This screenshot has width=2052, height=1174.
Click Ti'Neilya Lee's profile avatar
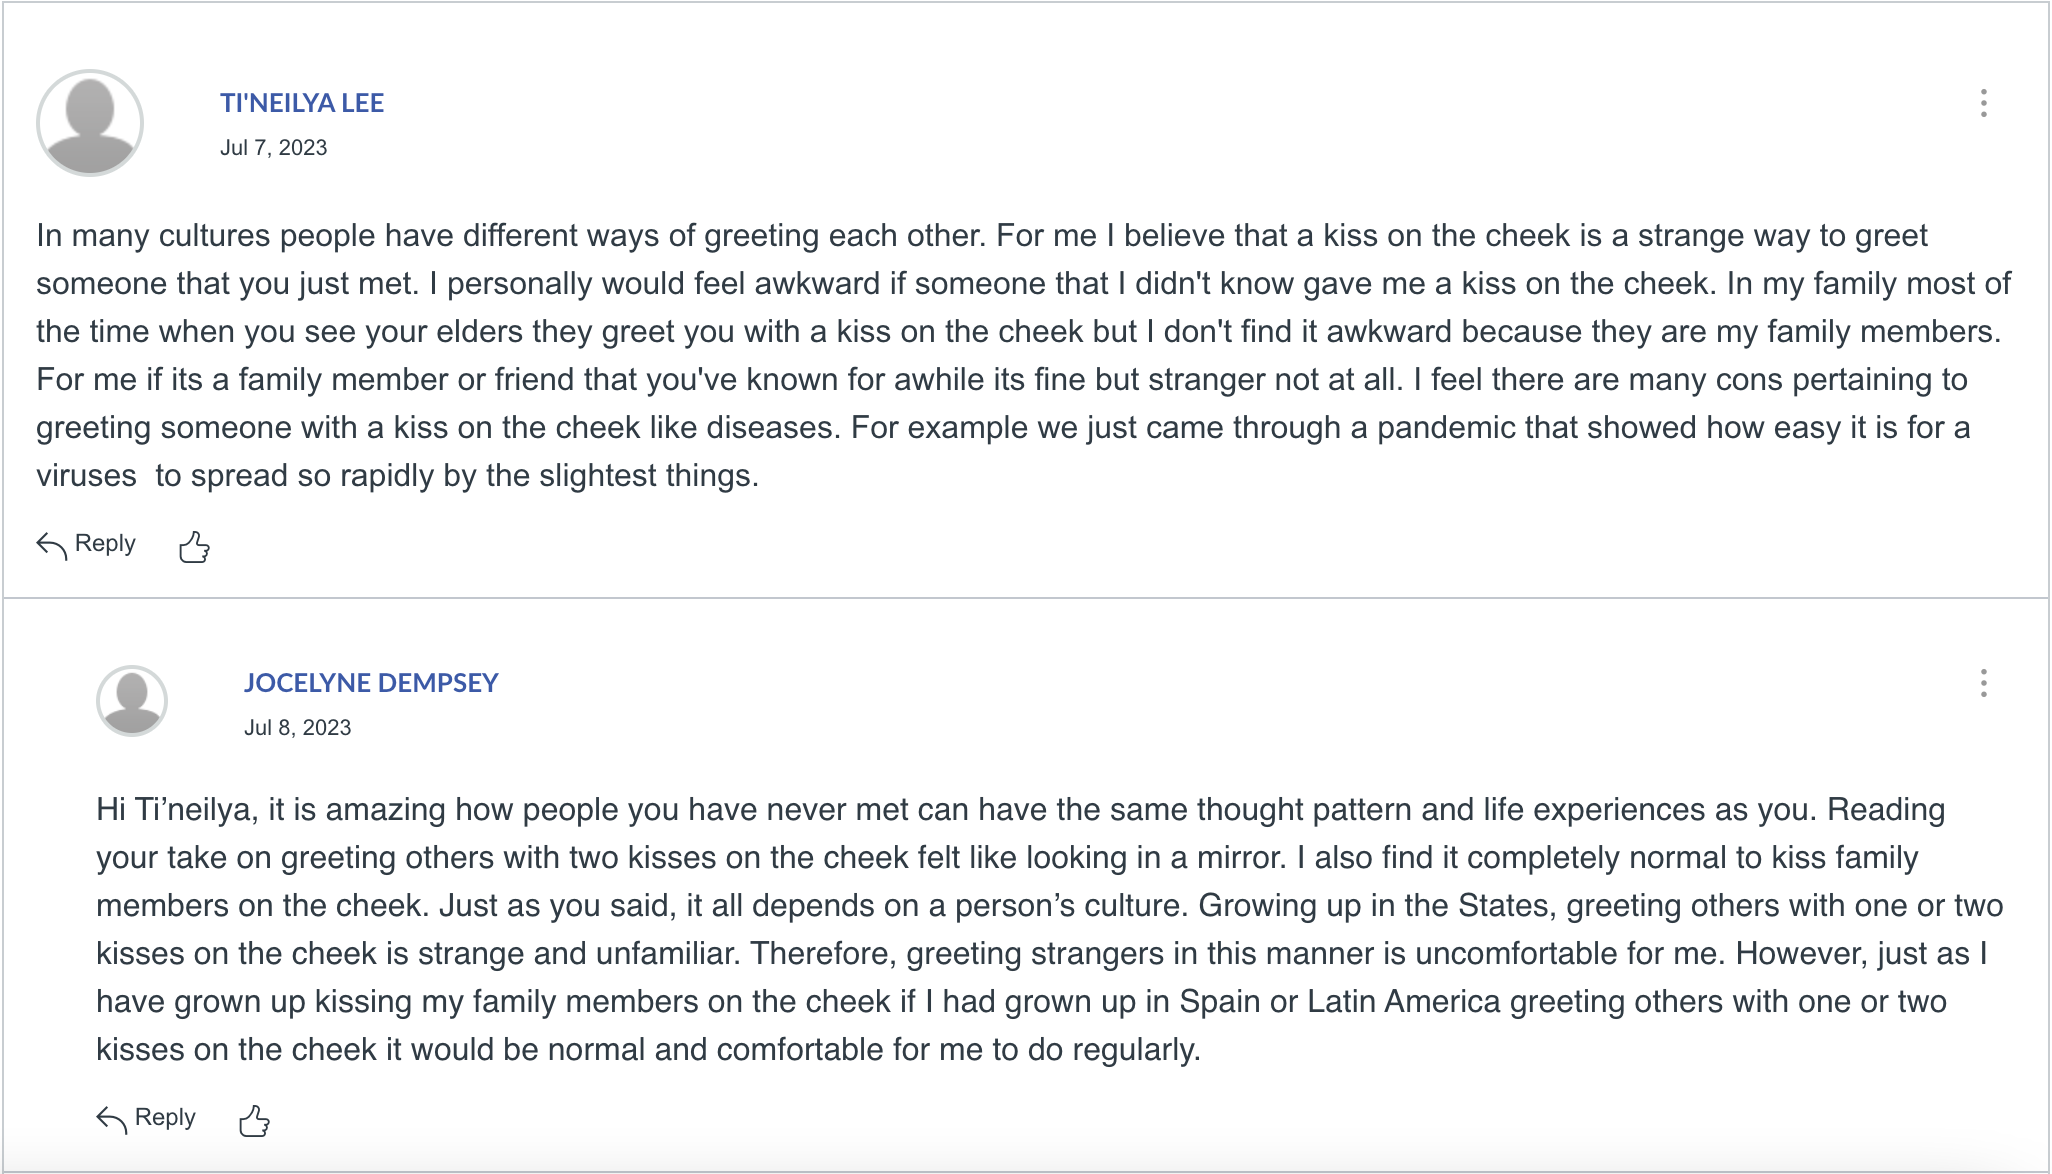90,123
